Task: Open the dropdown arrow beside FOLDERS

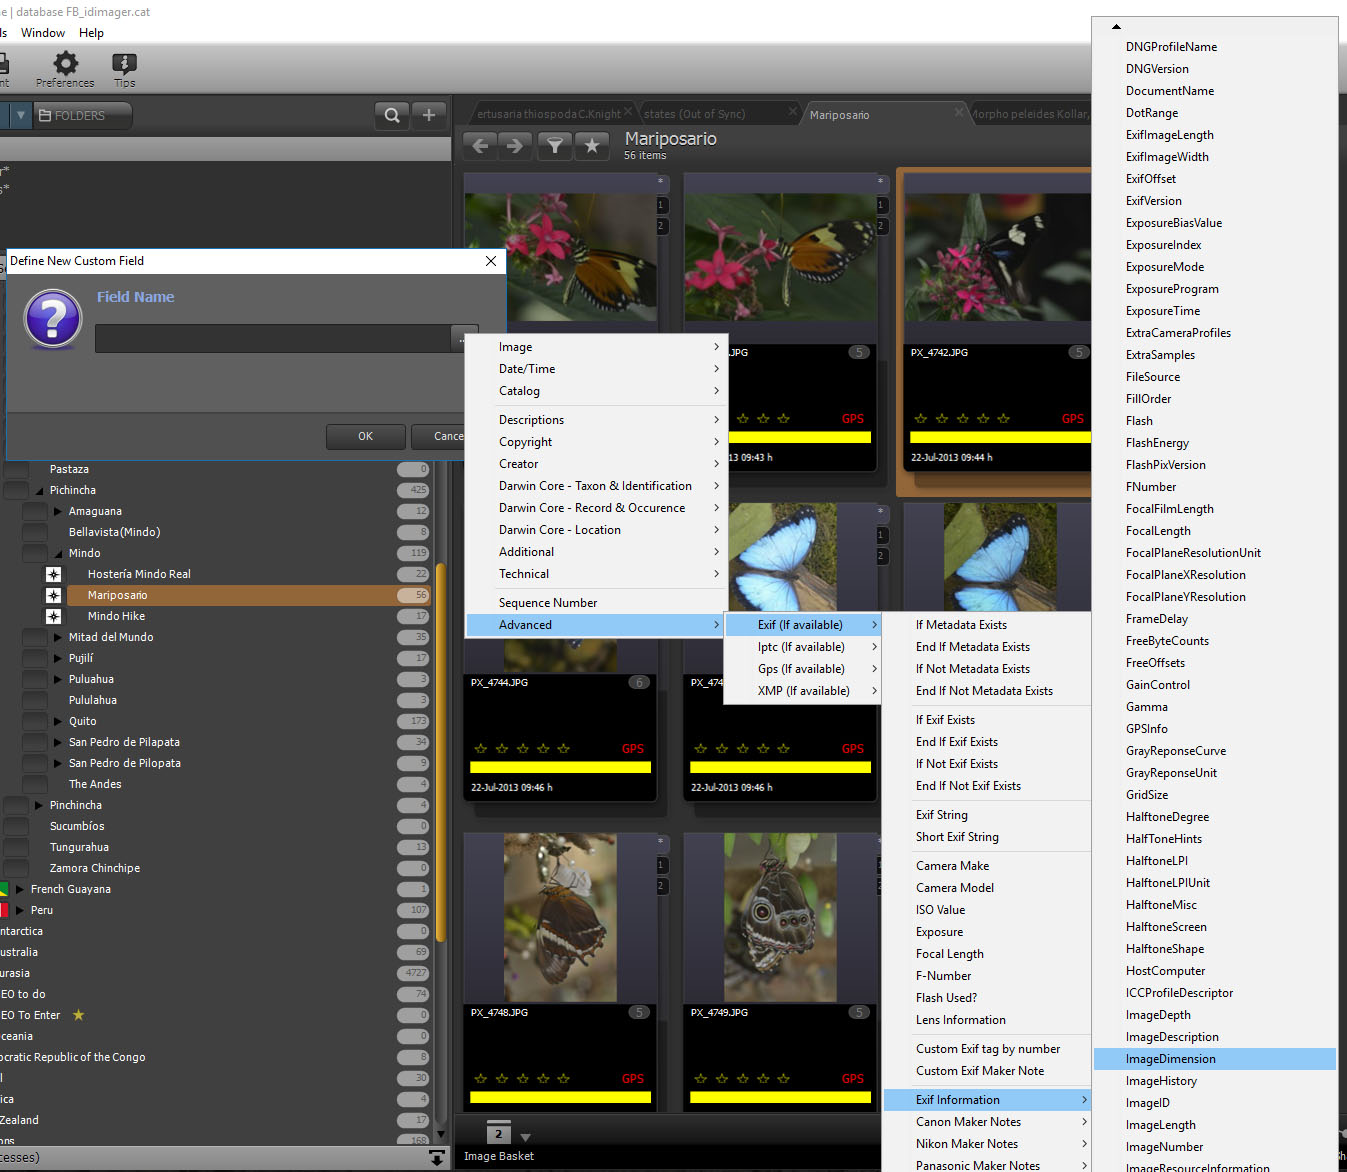Action: [20, 116]
